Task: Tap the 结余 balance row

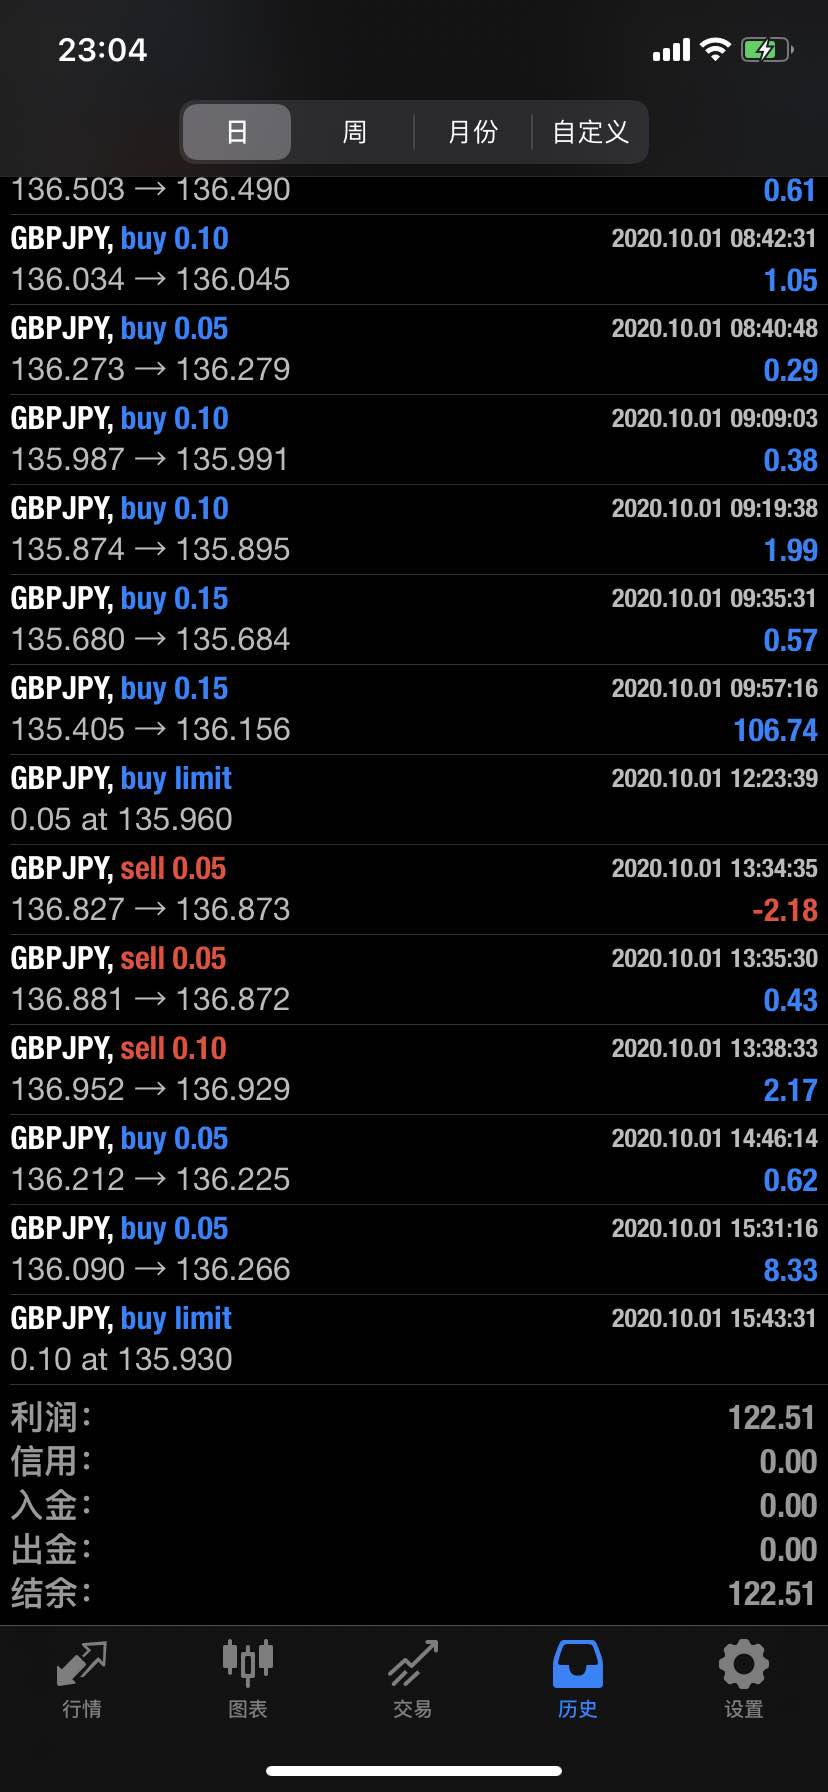Action: tap(414, 1594)
